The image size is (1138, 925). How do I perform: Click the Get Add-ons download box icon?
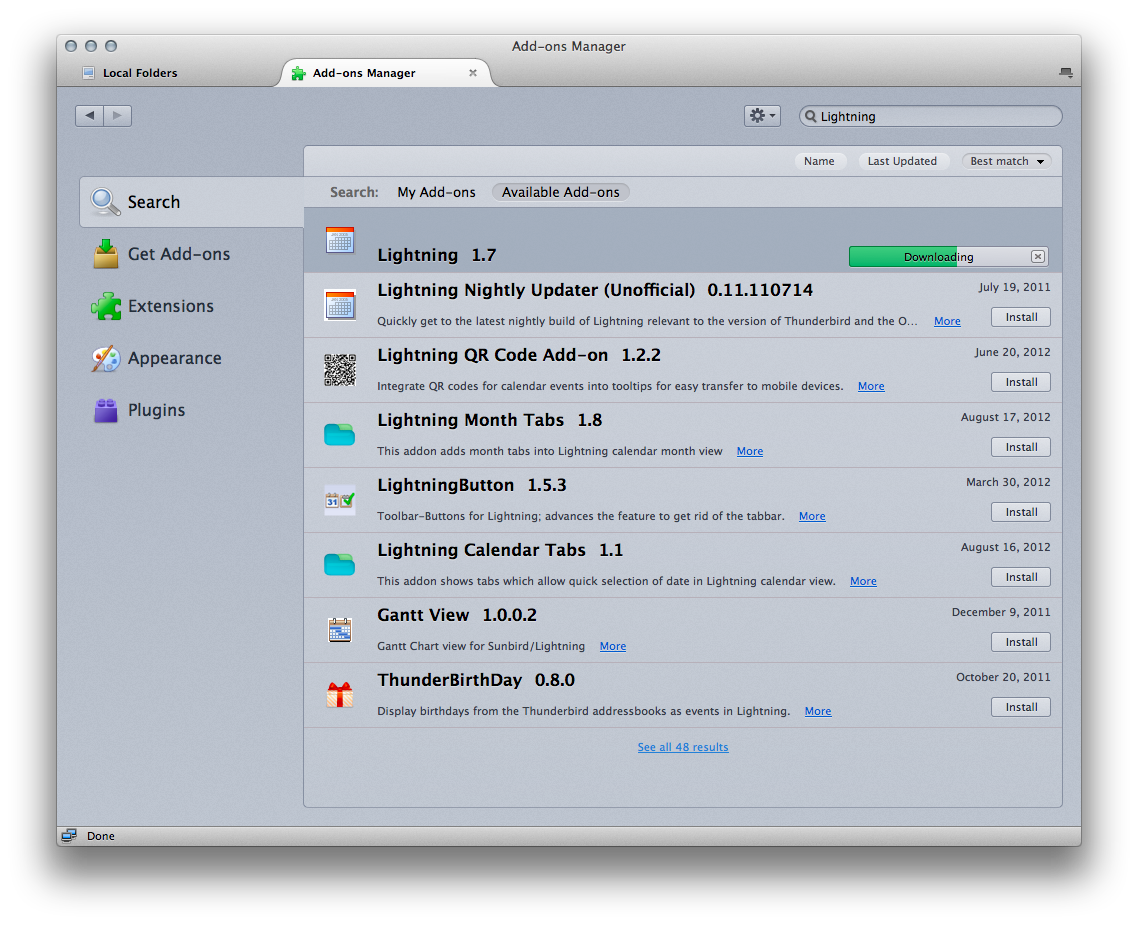[x=106, y=254]
